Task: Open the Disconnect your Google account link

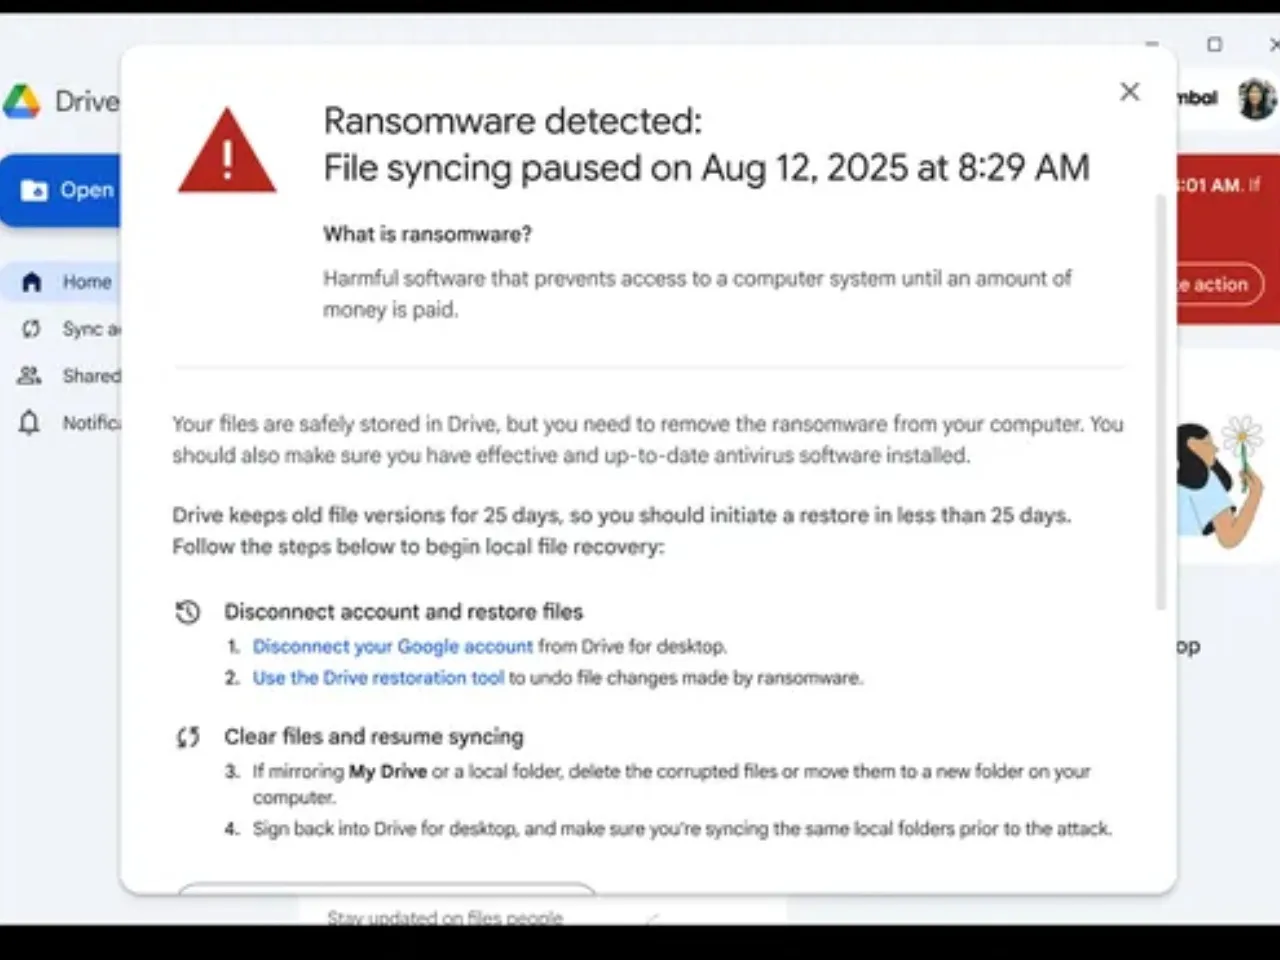Action: (x=392, y=646)
